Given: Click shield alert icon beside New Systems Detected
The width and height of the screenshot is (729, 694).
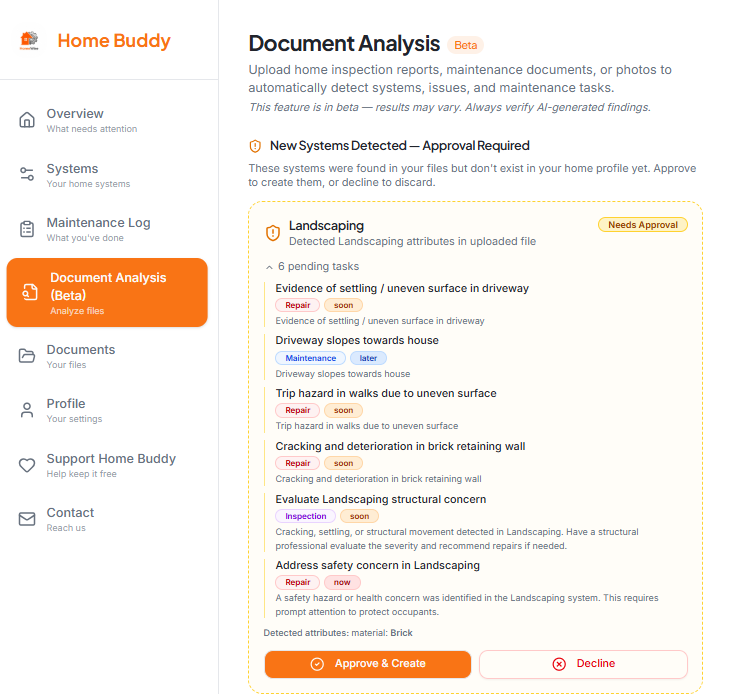Looking at the screenshot, I should pos(255,146).
